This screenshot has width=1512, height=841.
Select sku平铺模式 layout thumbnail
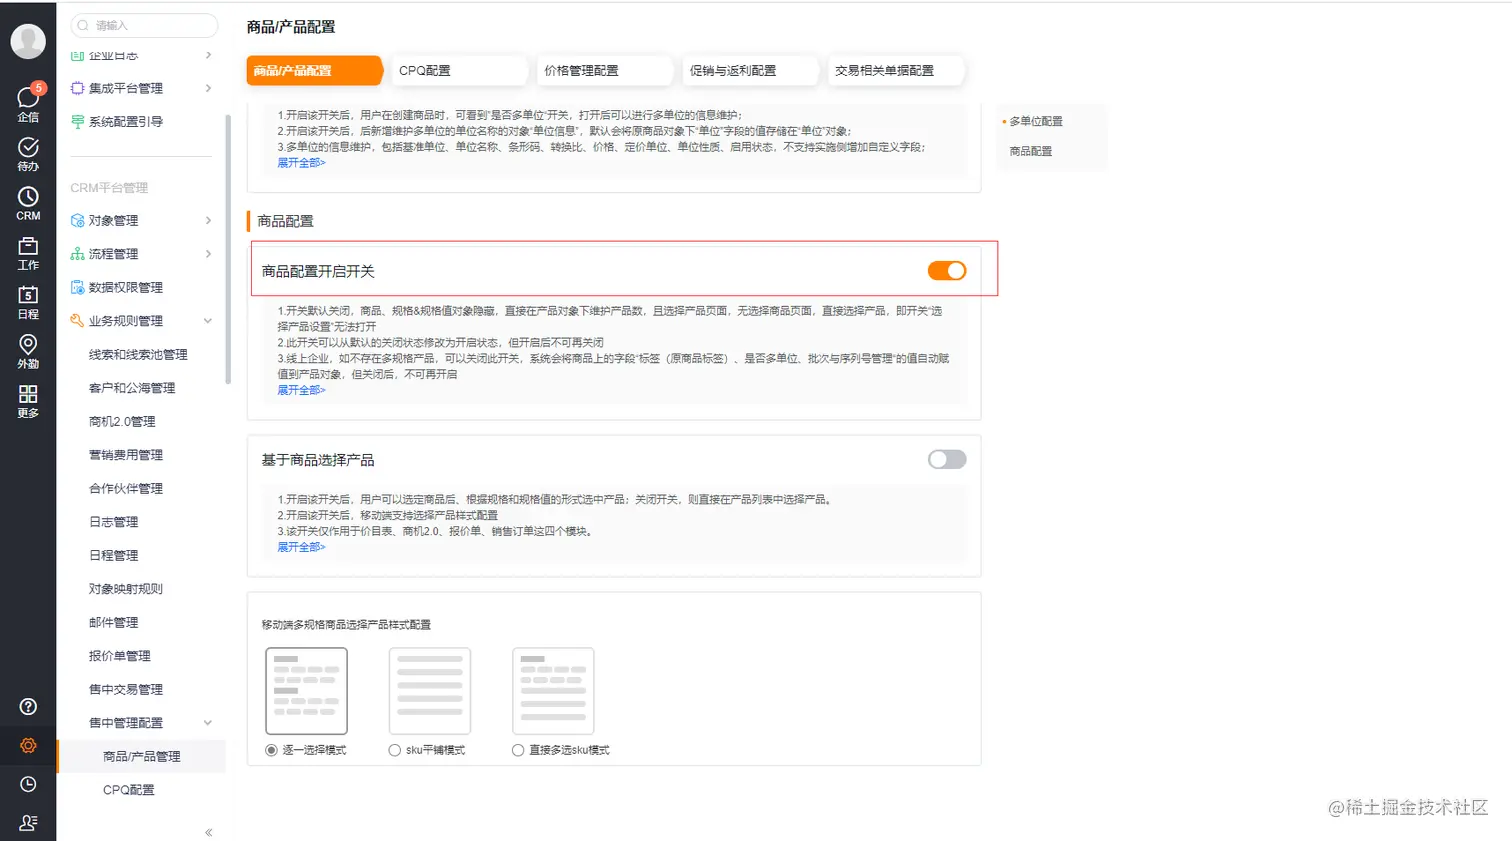[429, 691]
